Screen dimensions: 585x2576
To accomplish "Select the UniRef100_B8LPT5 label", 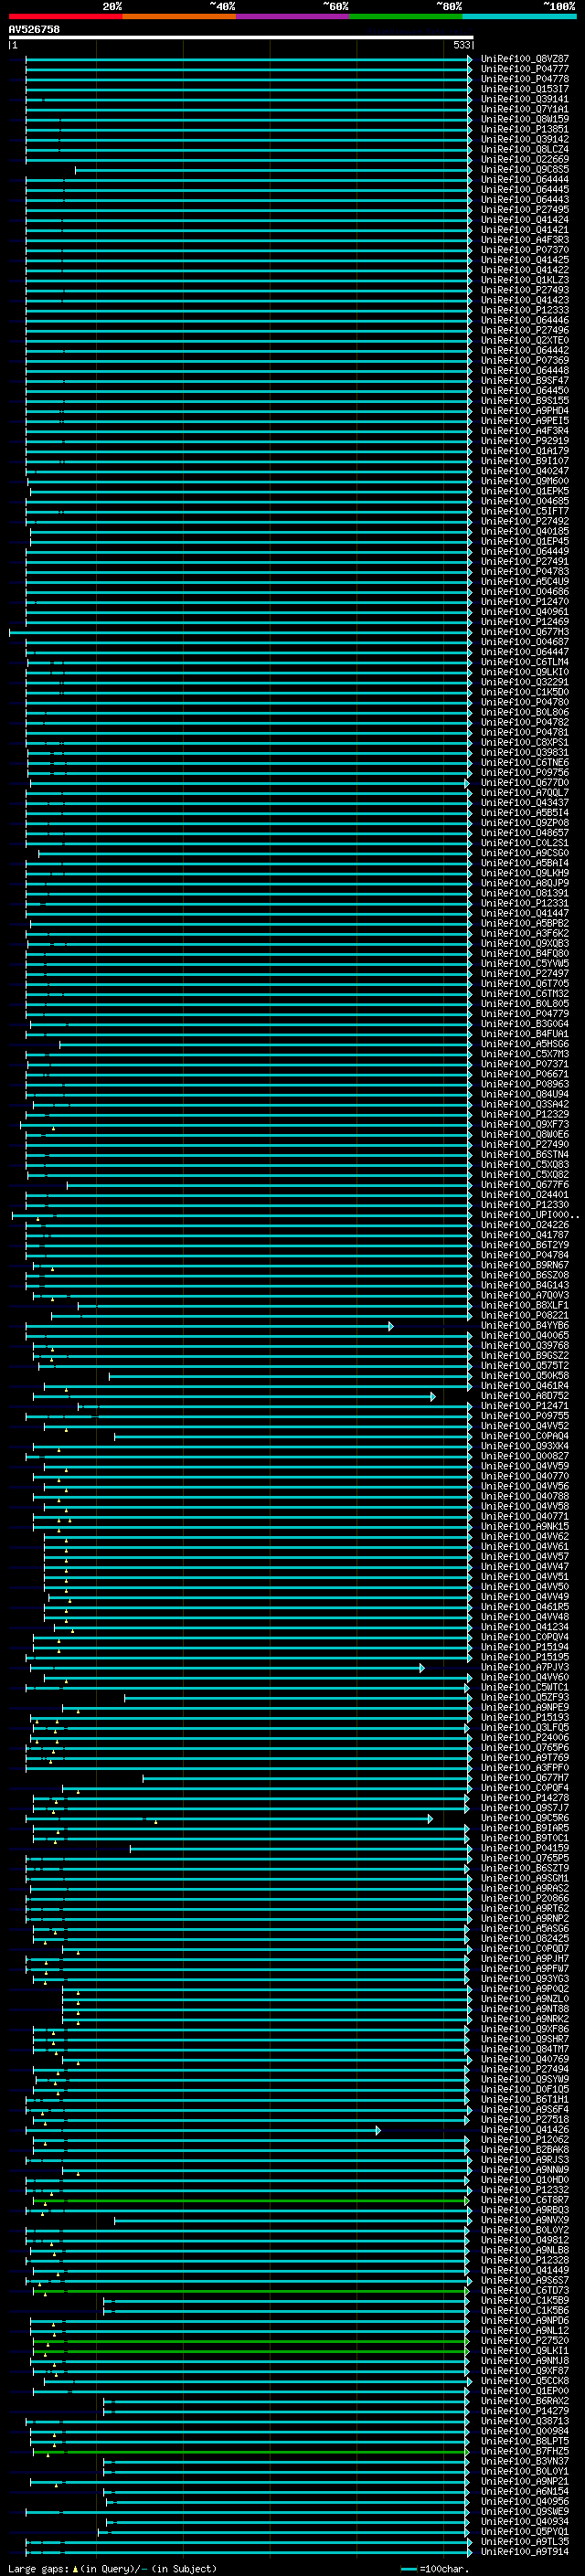I will pos(525,2441).
